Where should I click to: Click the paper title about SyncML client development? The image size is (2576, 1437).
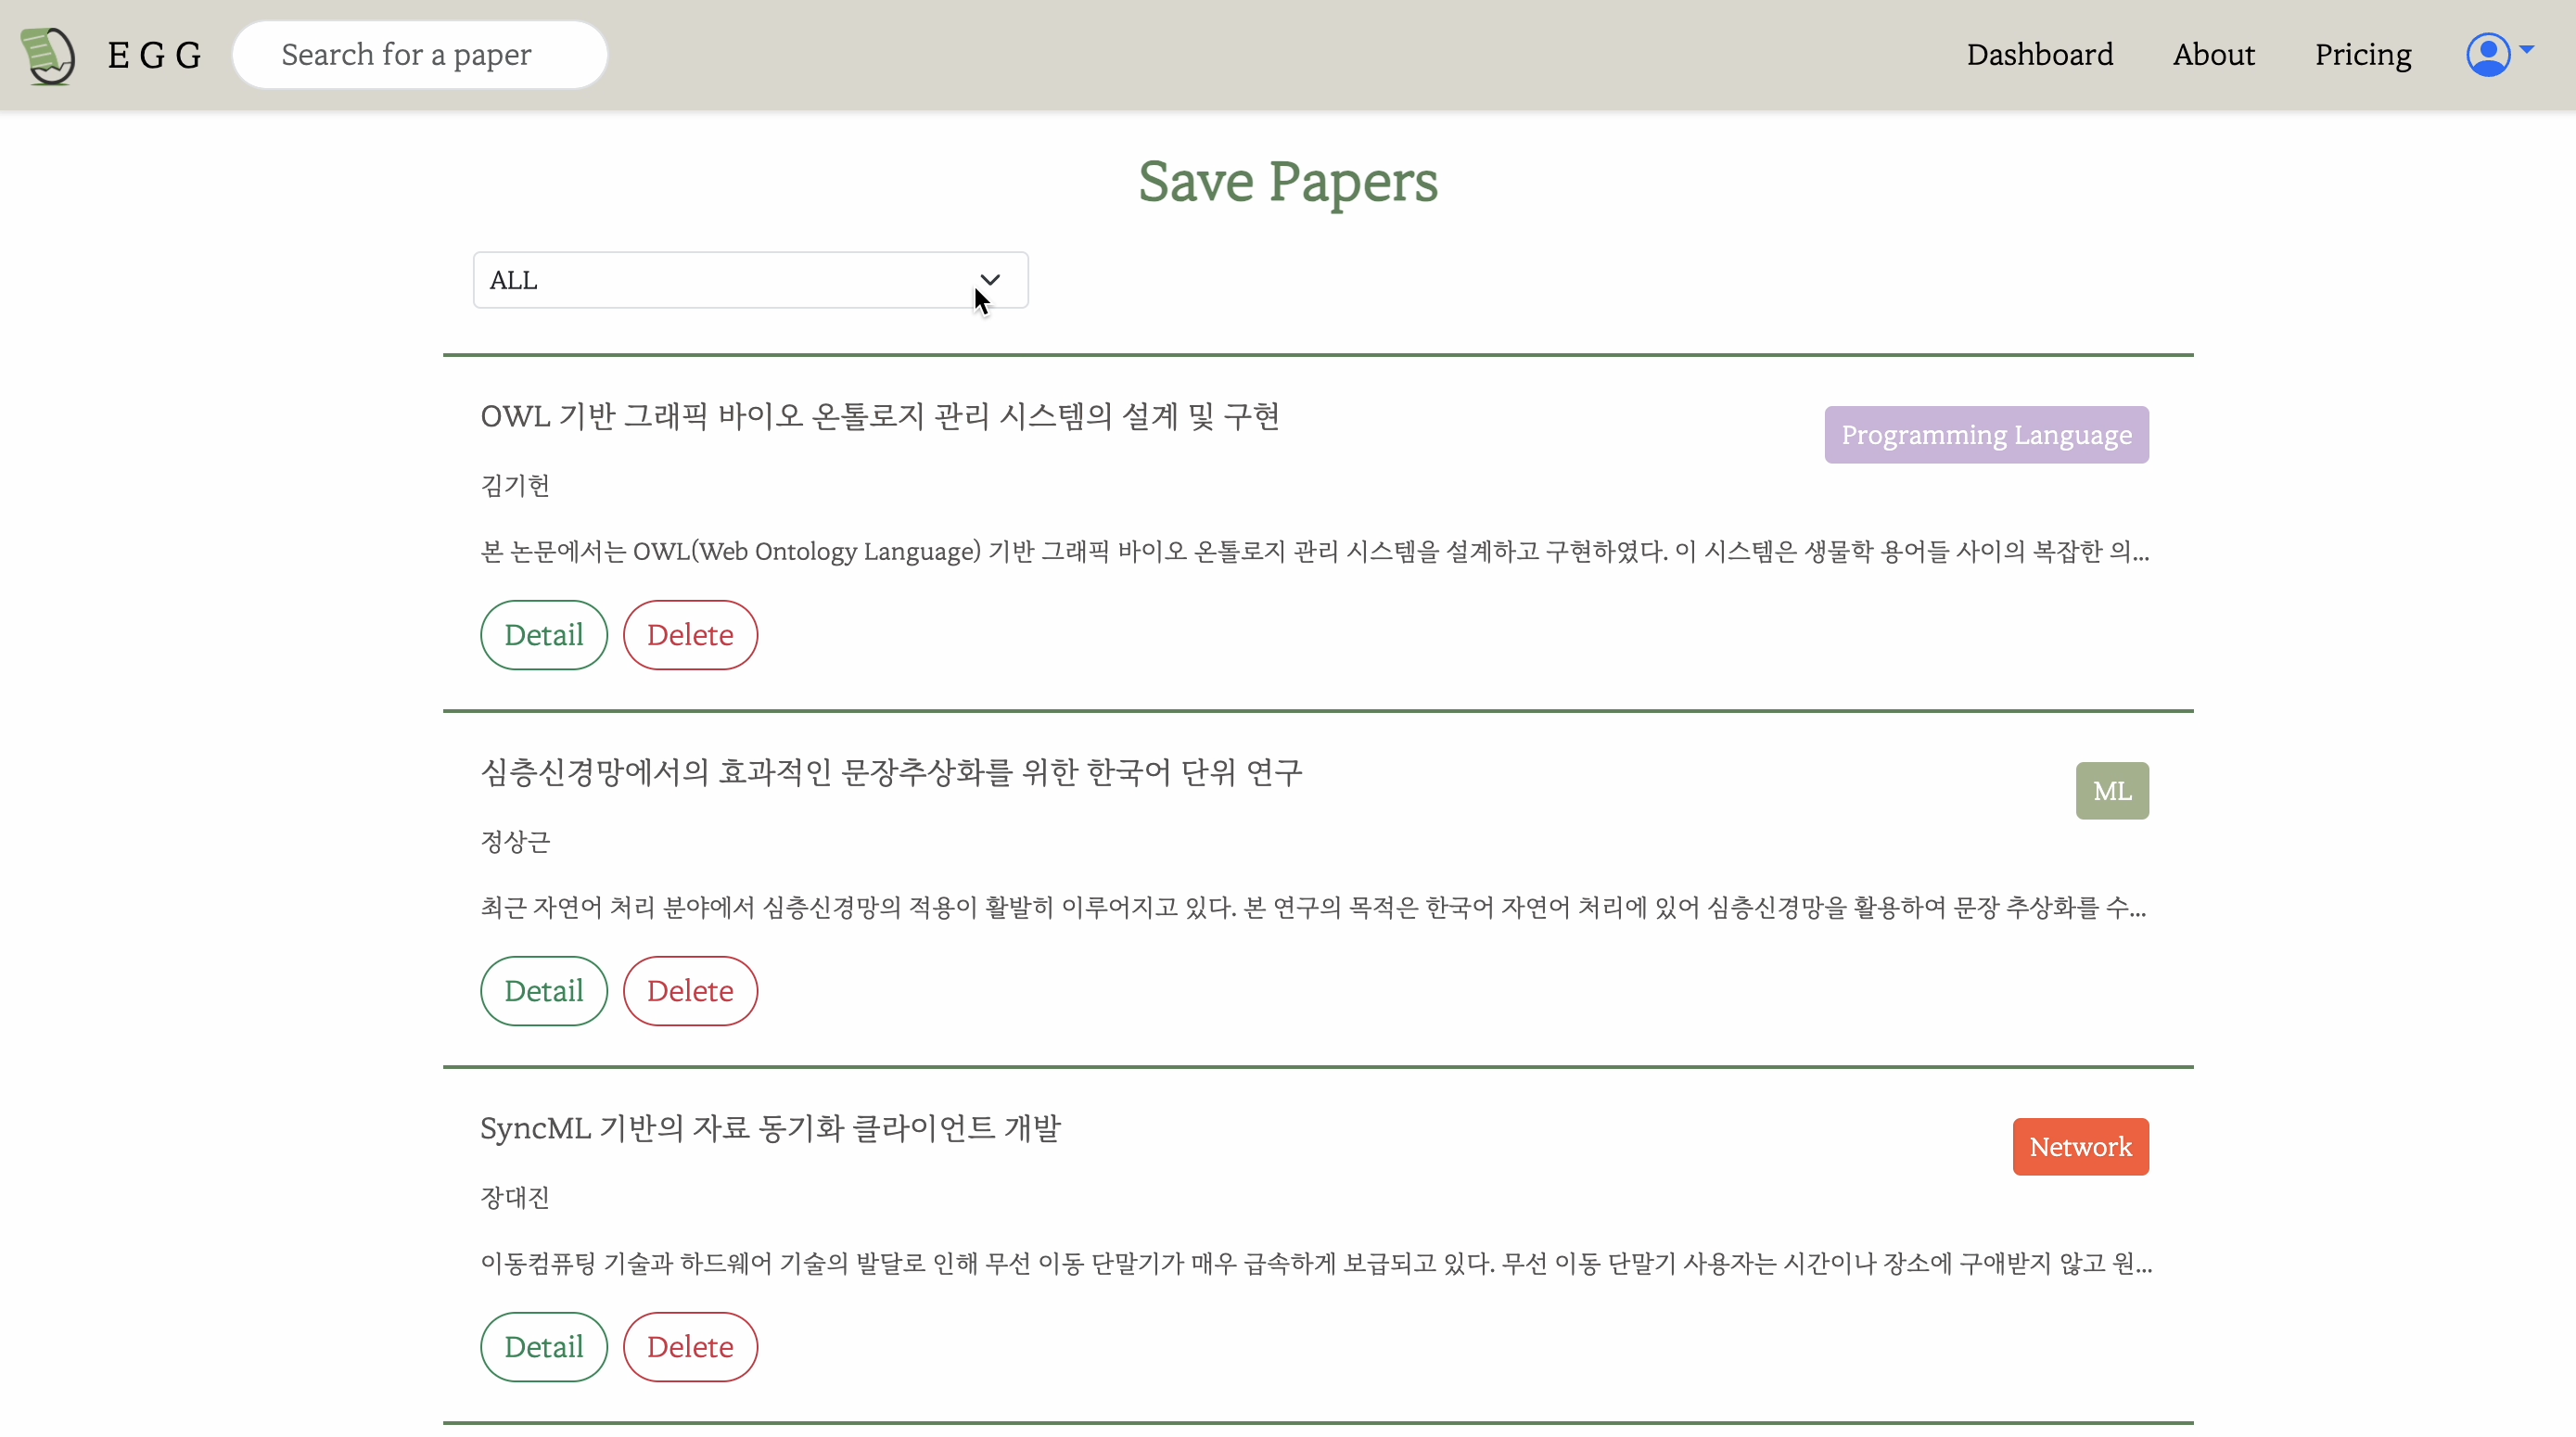770,1129
